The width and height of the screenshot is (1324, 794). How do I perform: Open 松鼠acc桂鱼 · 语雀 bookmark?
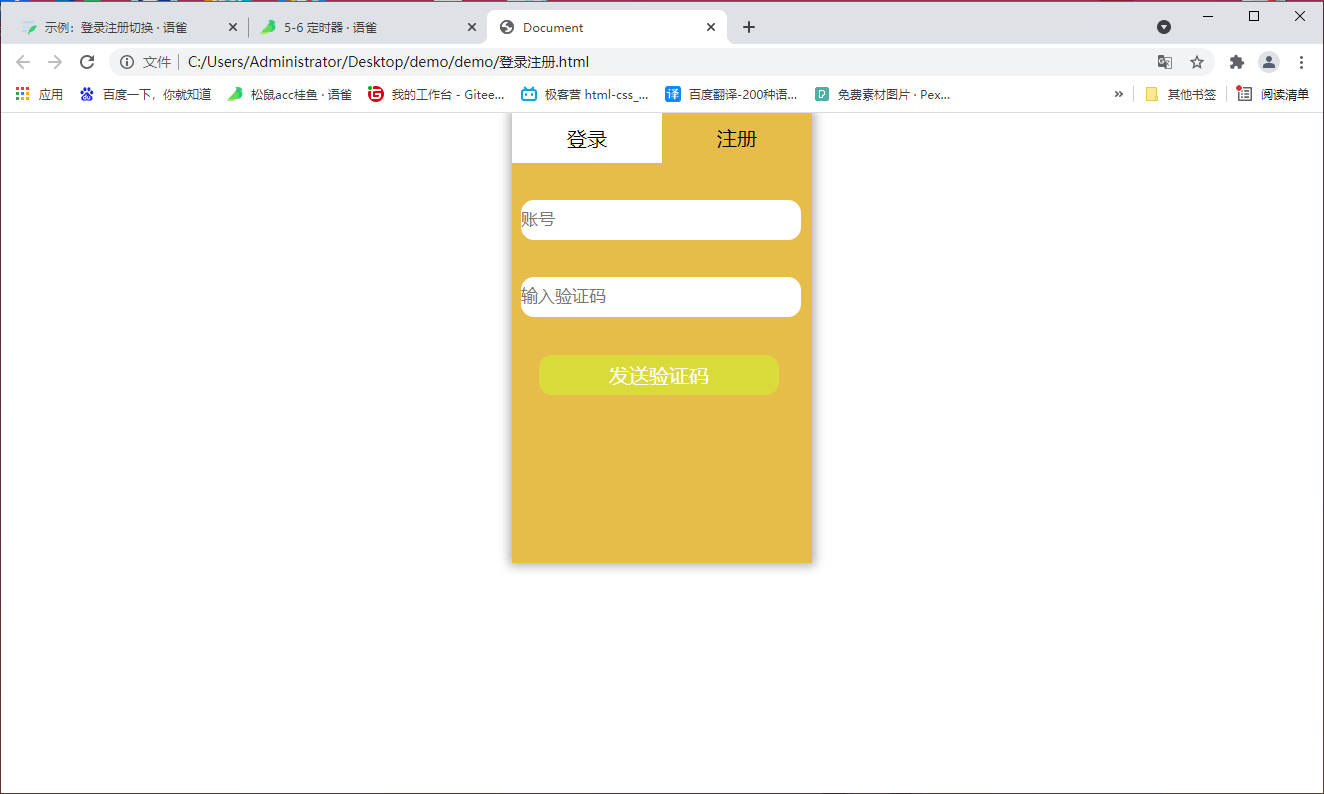pos(290,95)
